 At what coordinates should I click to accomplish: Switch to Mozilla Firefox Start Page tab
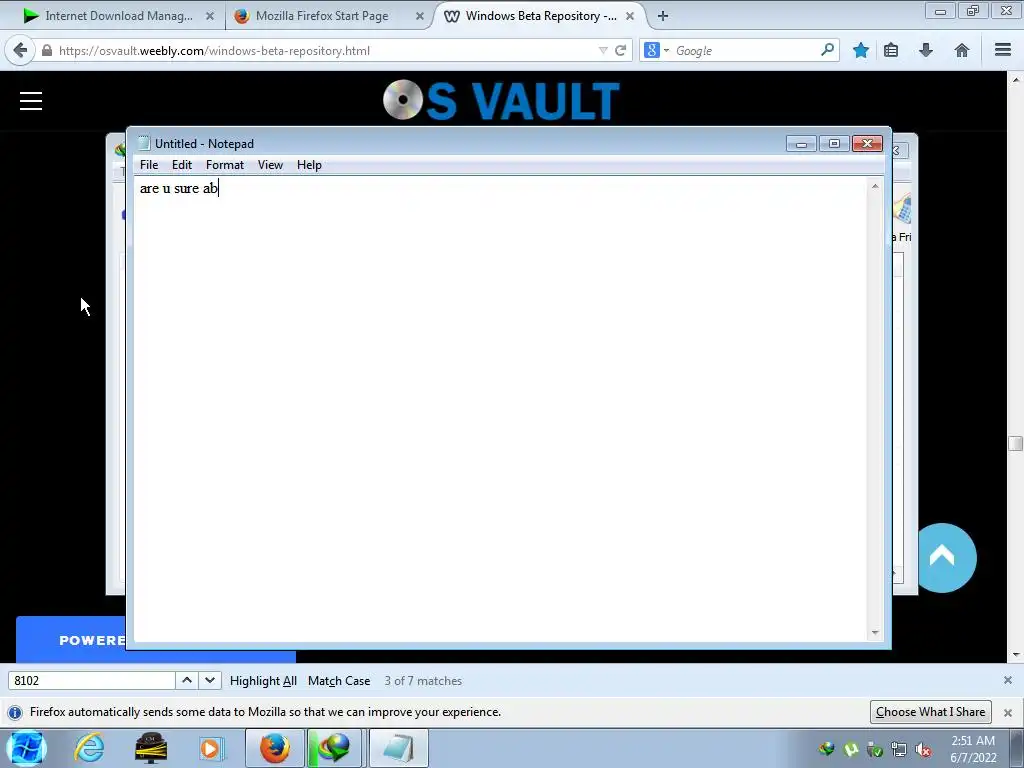pos(322,16)
